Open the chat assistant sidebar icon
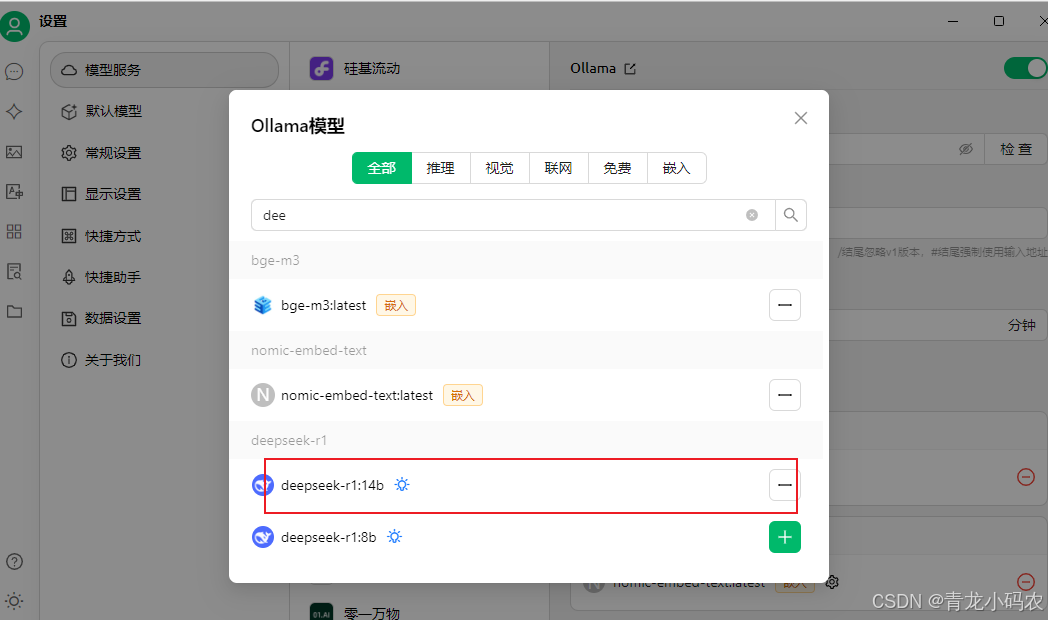The width and height of the screenshot is (1048, 620). coord(14,71)
